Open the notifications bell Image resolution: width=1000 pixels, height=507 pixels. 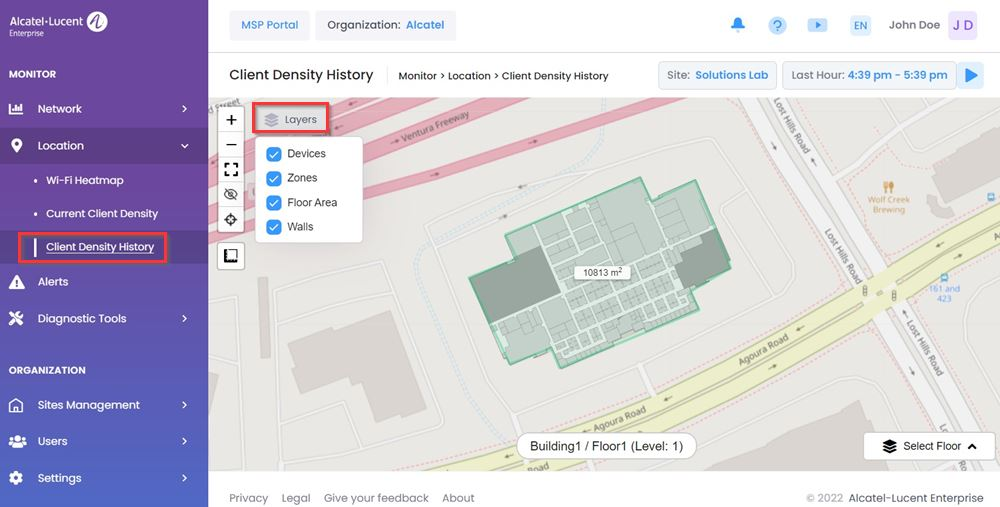pos(738,25)
